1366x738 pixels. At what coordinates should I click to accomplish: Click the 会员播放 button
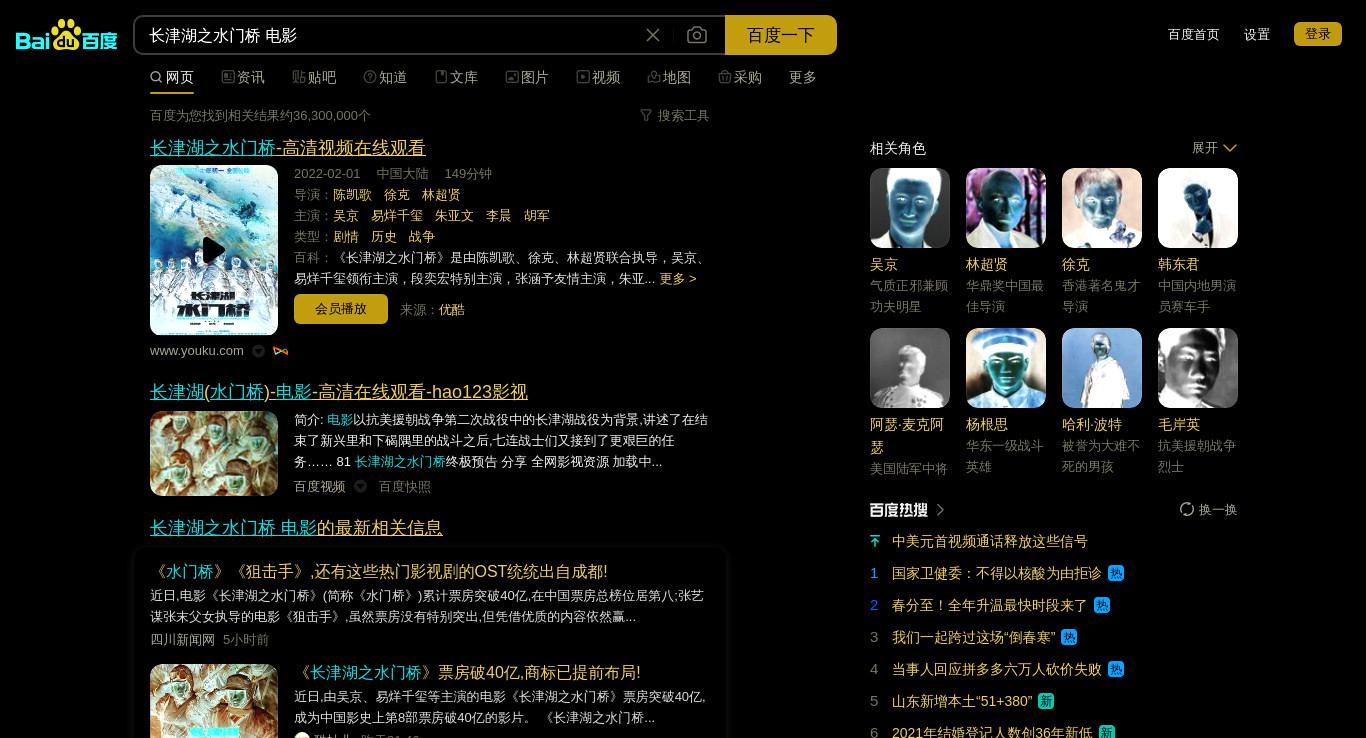pyautogui.click(x=341, y=309)
